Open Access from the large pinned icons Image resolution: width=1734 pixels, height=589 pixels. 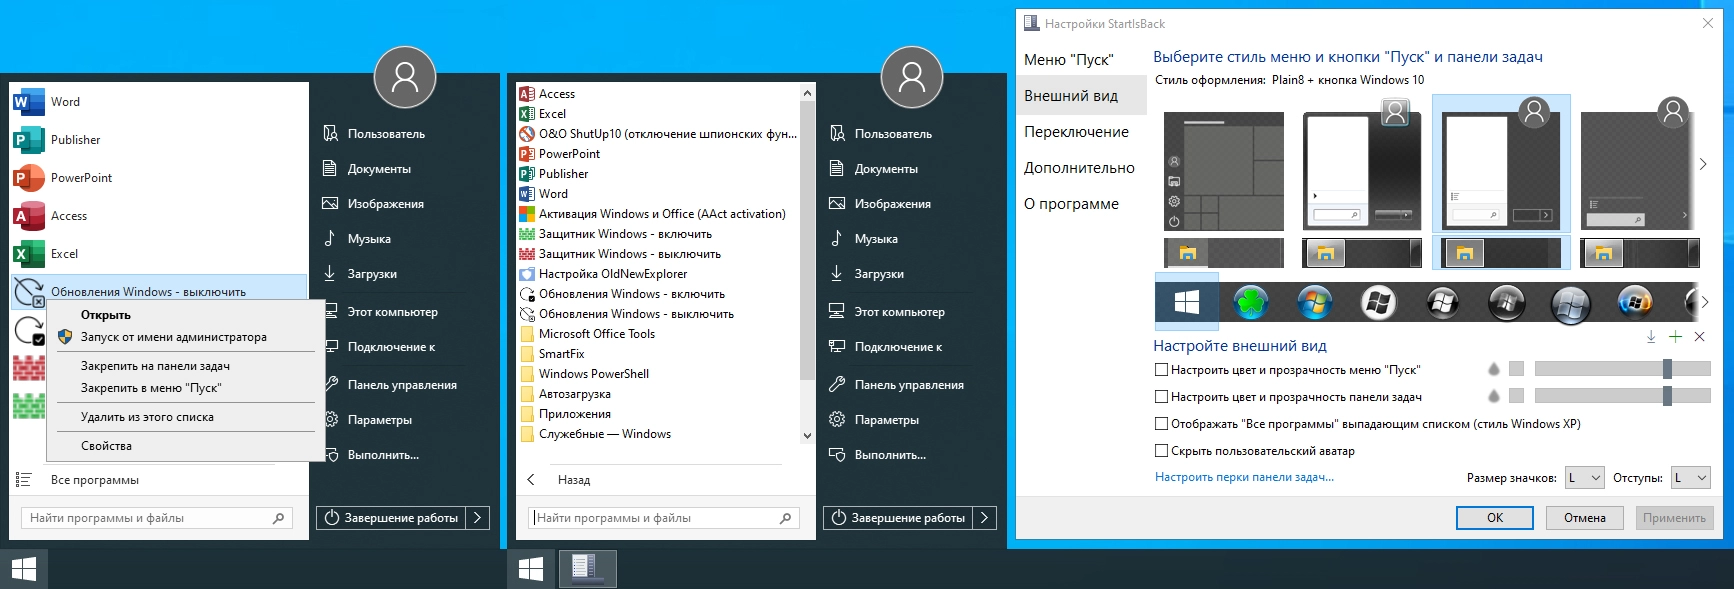pos(28,216)
